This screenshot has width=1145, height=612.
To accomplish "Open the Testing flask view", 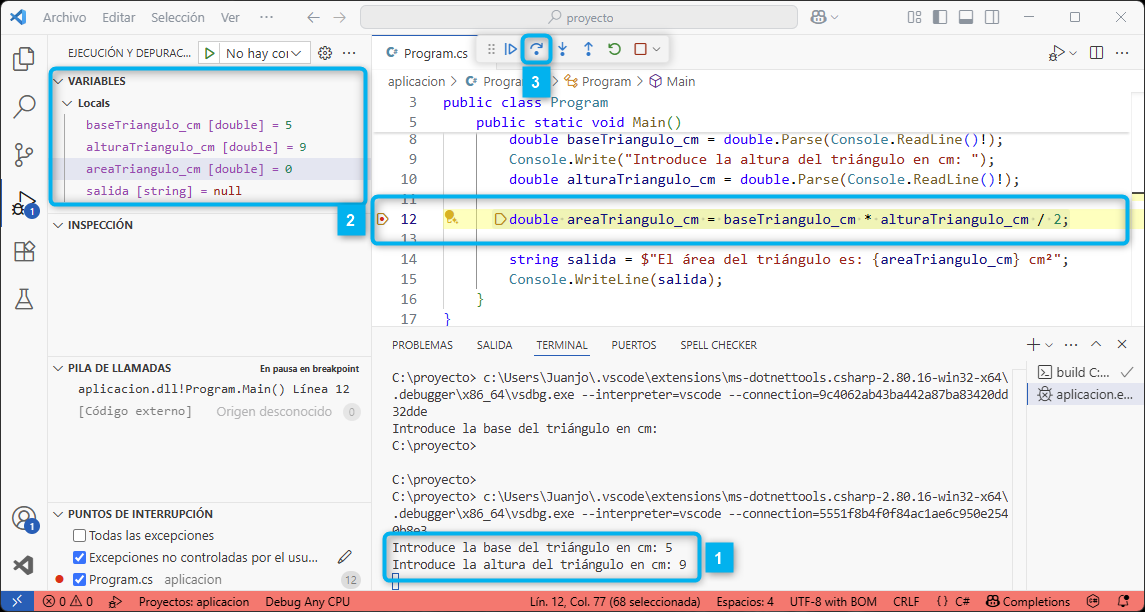I will (x=24, y=297).
